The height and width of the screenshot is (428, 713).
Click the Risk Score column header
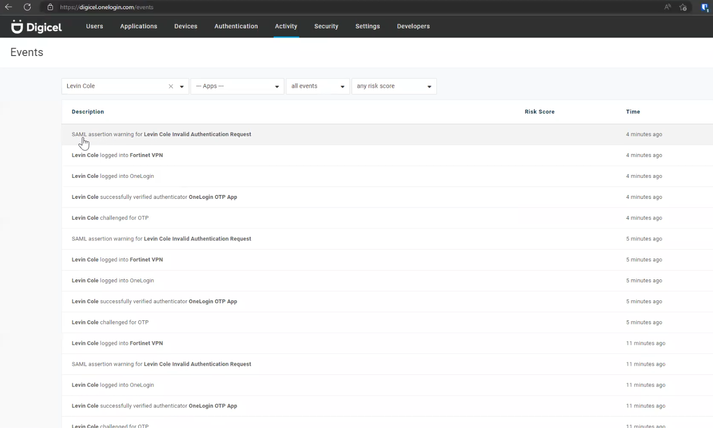(x=540, y=111)
